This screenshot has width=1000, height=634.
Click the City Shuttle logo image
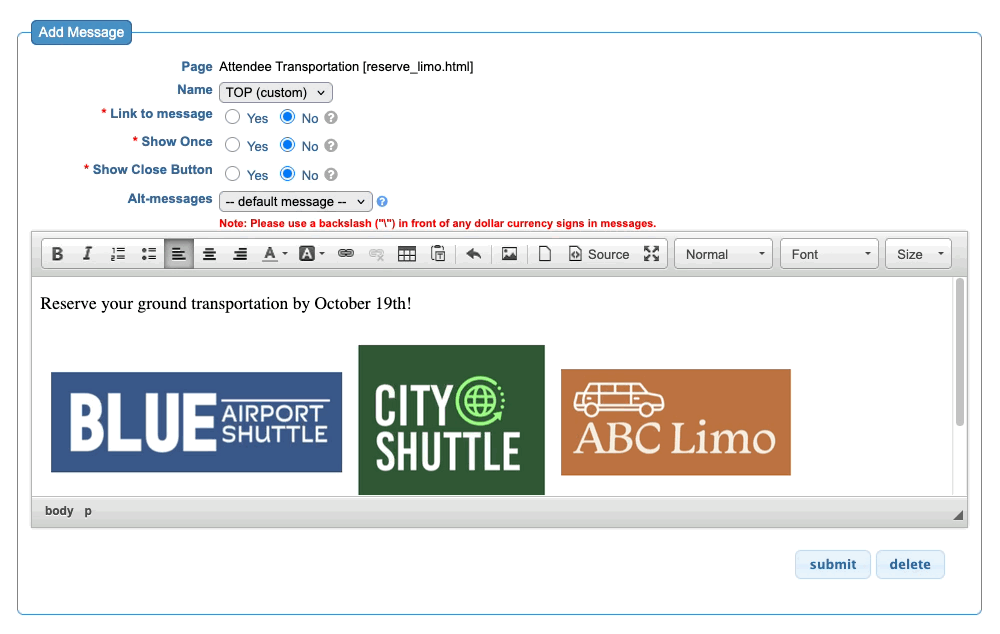[x=452, y=420]
